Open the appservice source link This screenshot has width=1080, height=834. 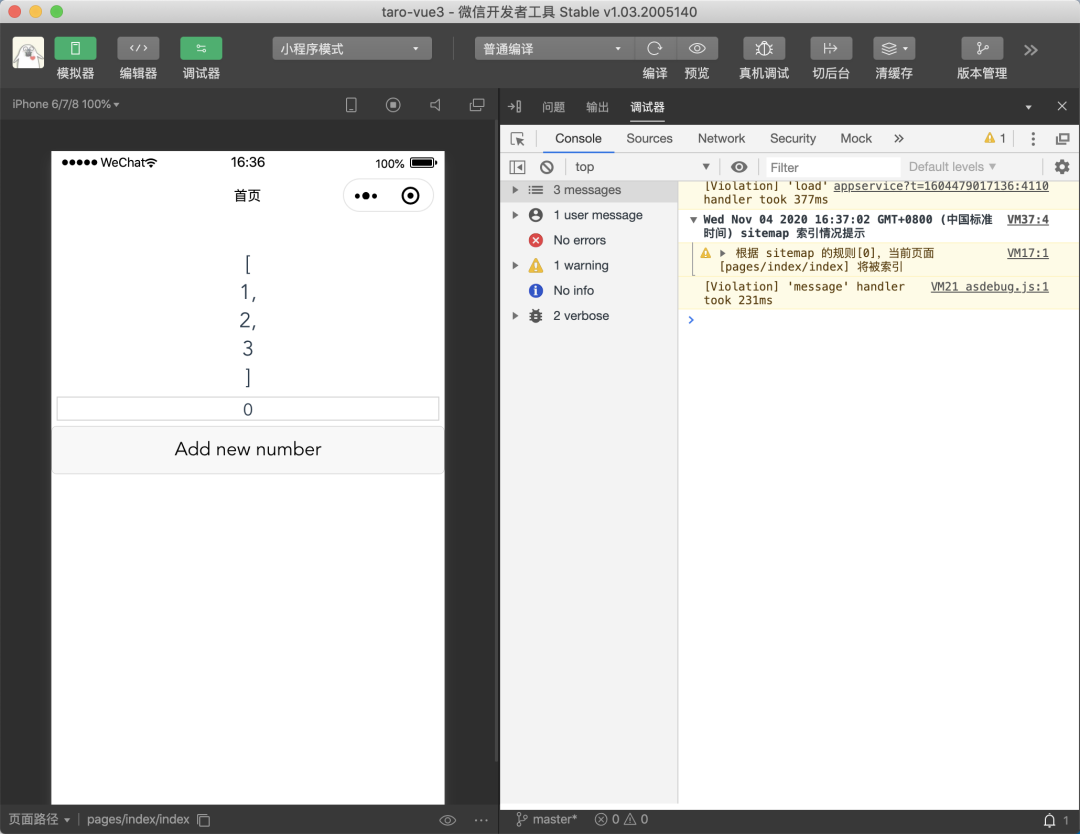[941, 186]
